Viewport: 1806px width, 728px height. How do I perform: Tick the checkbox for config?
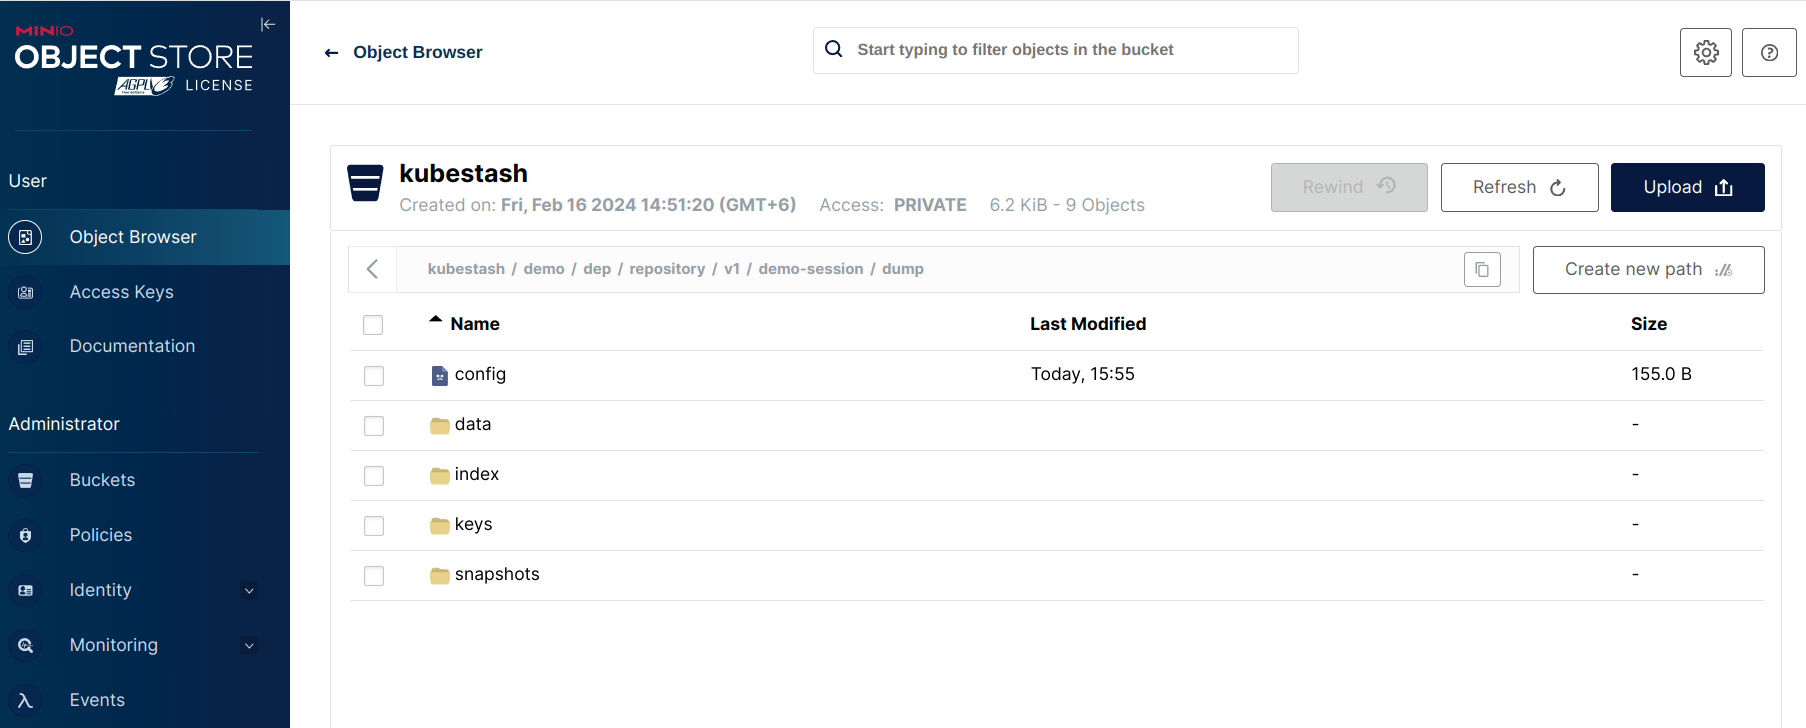[374, 376]
